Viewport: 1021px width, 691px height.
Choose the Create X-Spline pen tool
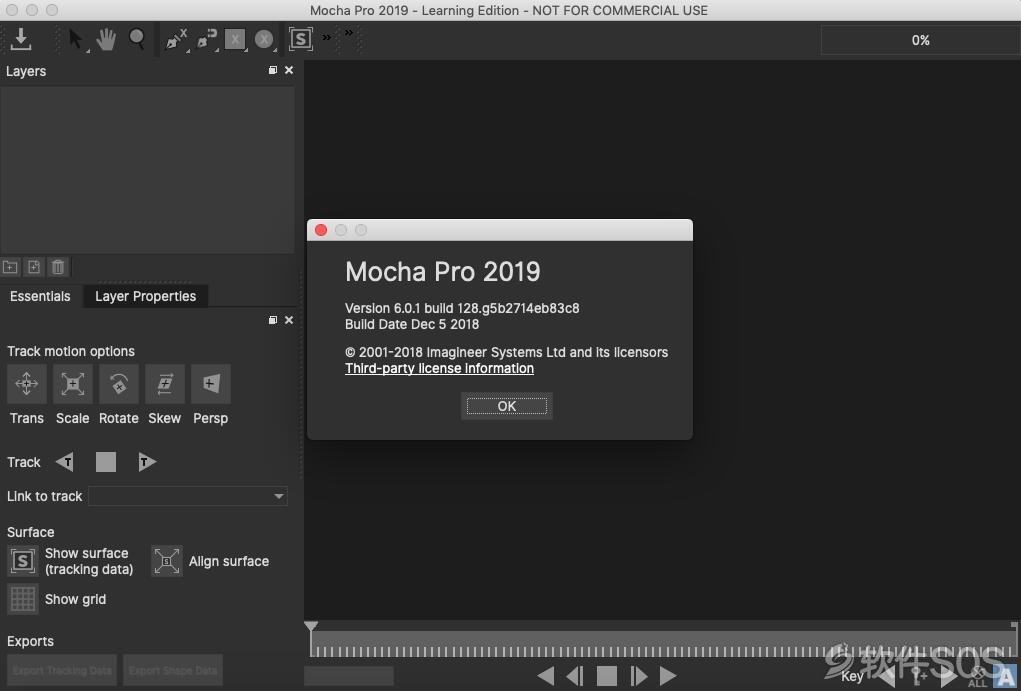pos(176,40)
